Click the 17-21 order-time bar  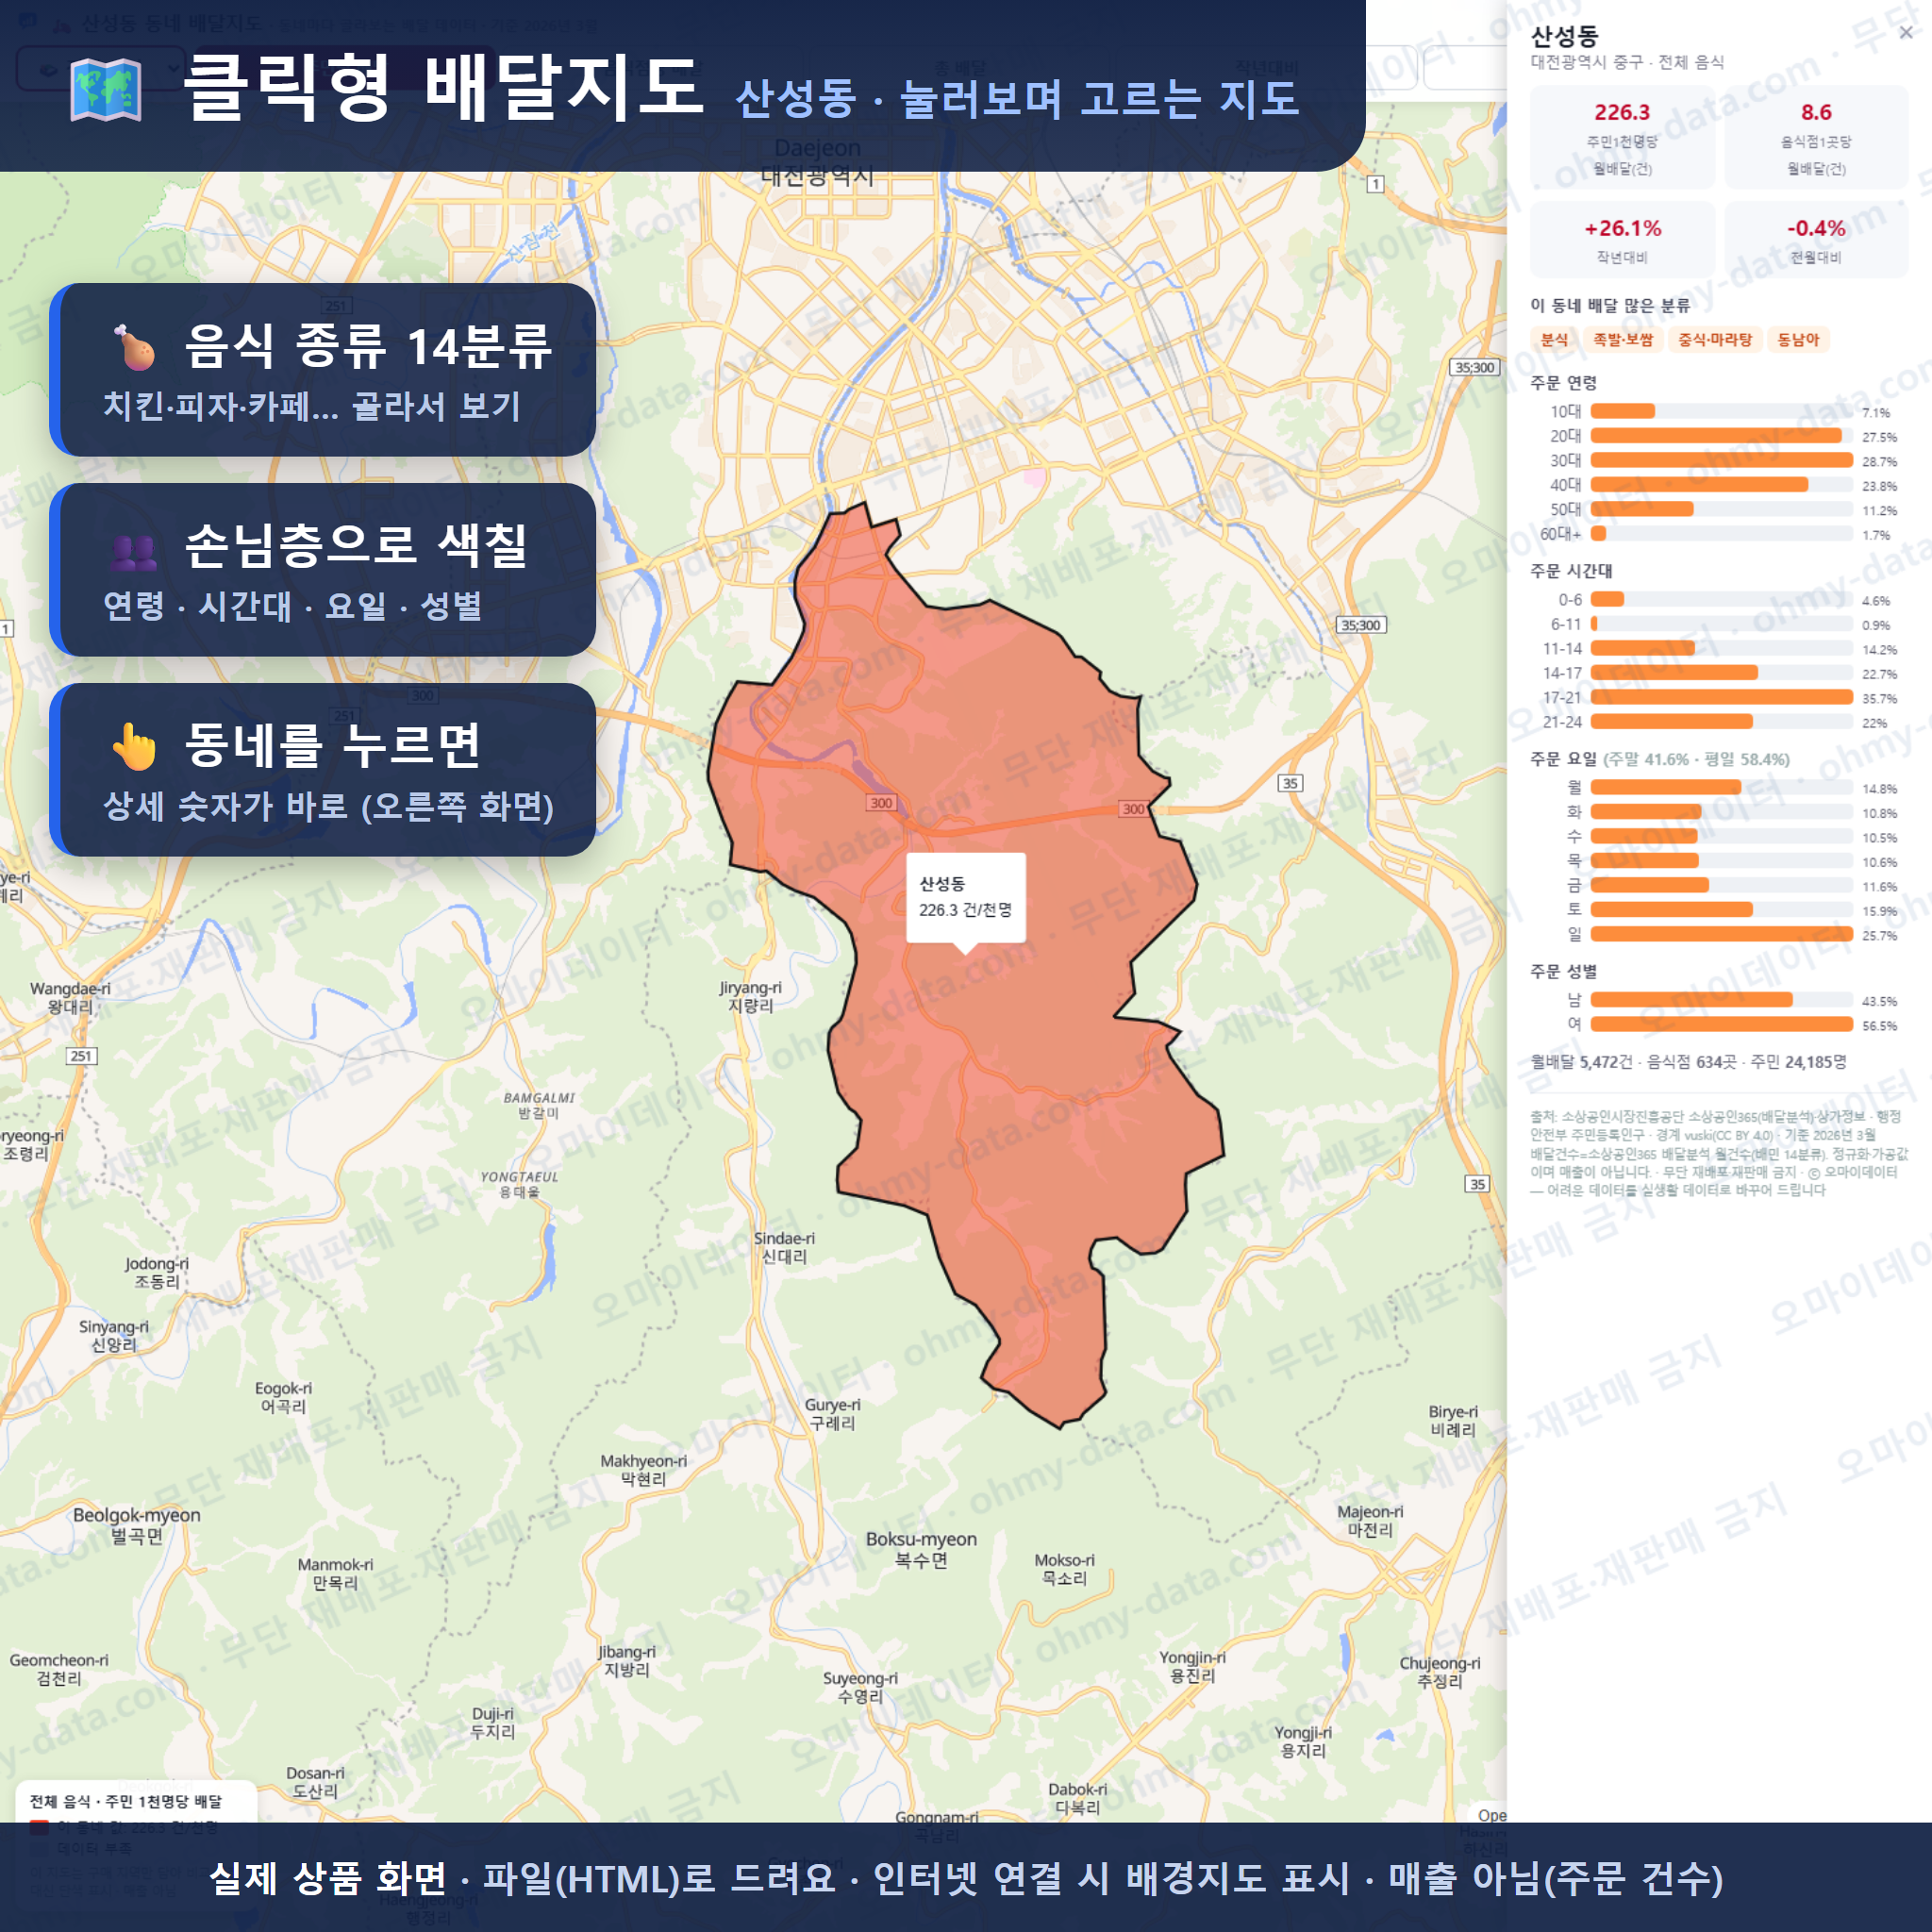(1721, 697)
